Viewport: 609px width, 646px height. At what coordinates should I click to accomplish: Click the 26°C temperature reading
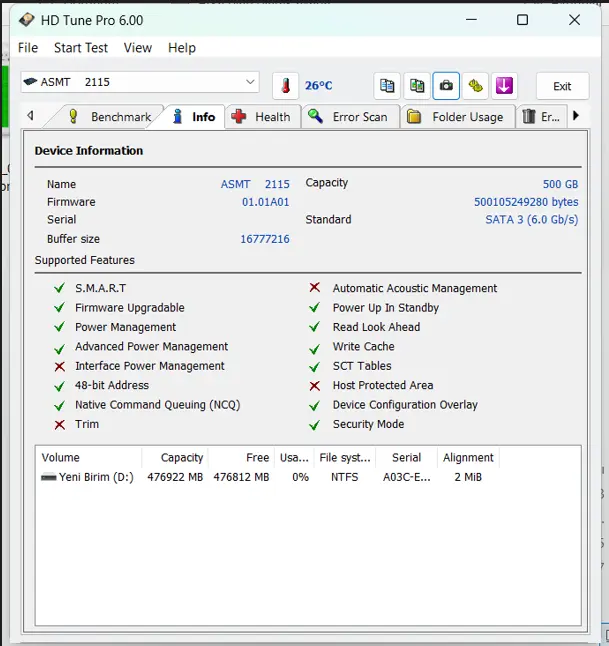tap(319, 86)
